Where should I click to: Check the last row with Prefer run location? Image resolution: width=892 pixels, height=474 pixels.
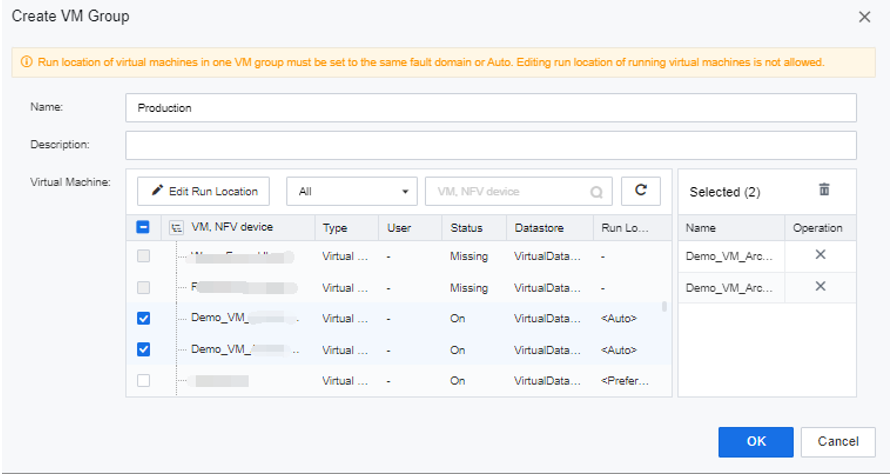[143, 380]
